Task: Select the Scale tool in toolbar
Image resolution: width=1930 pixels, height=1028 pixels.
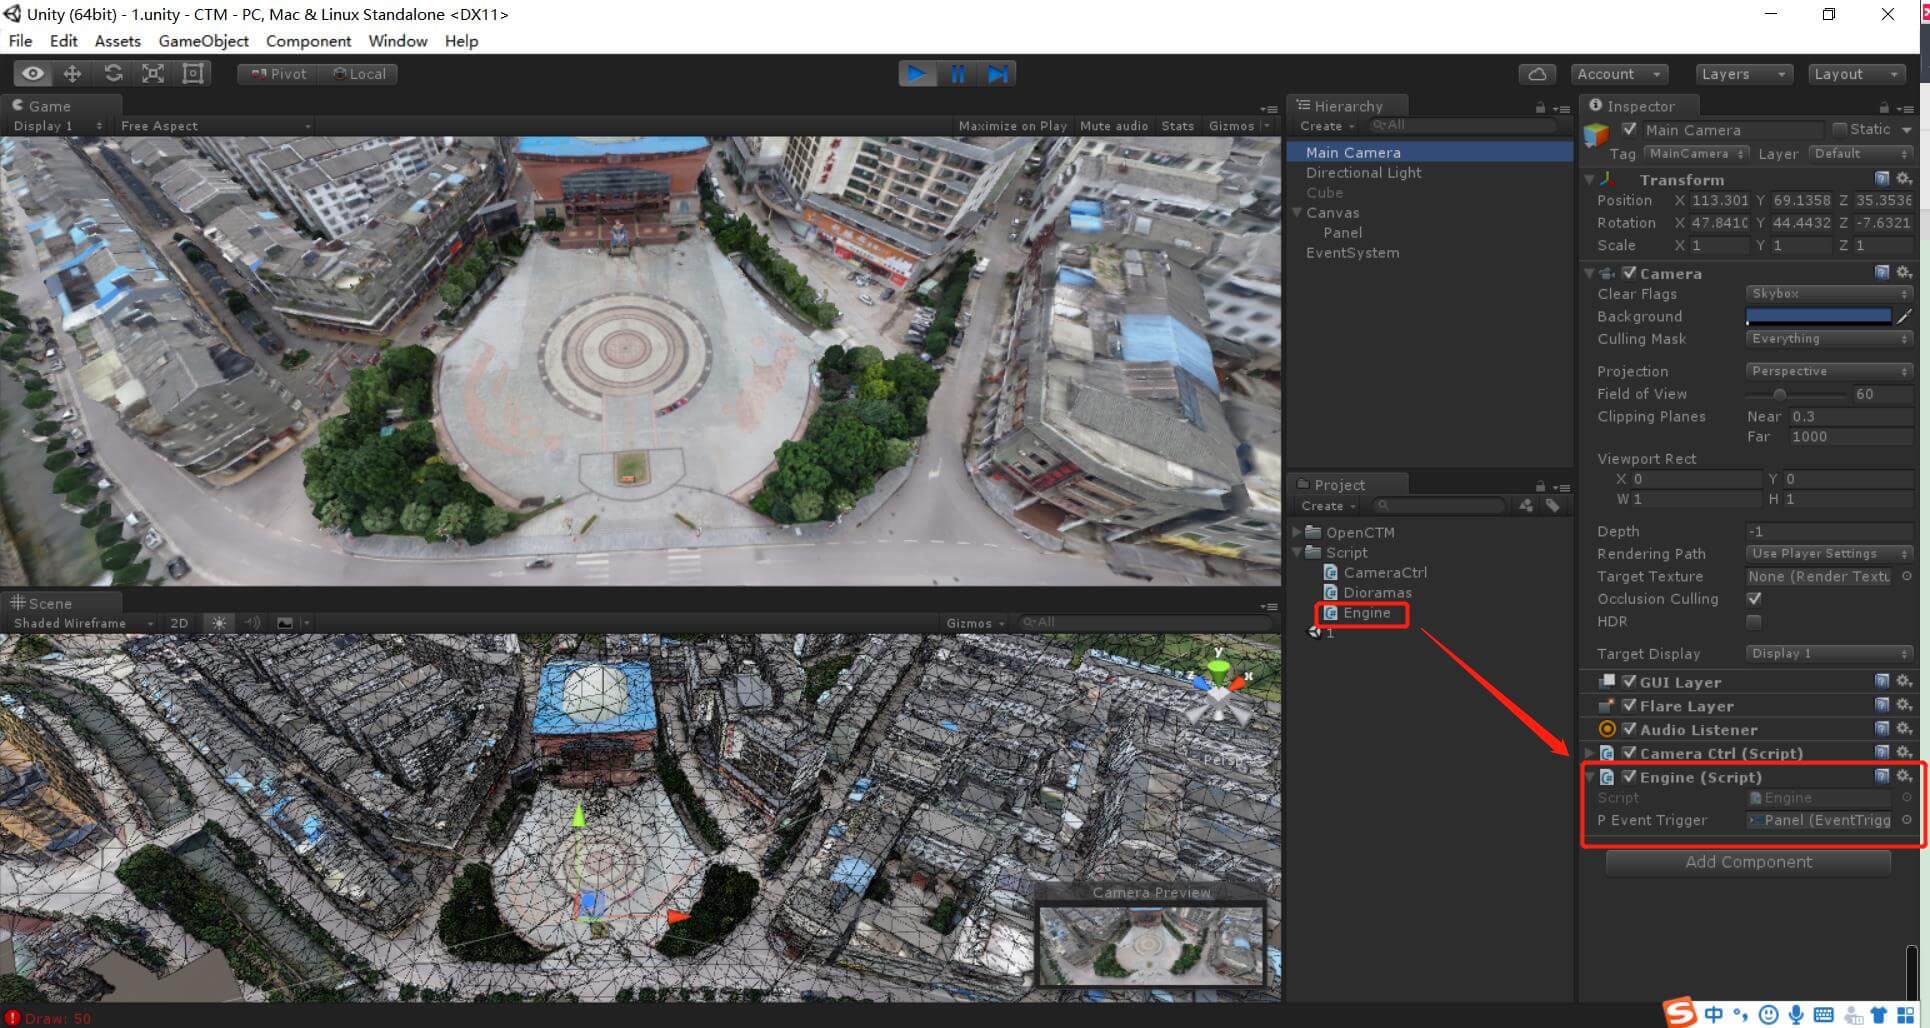Action: [x=153, y=74]
